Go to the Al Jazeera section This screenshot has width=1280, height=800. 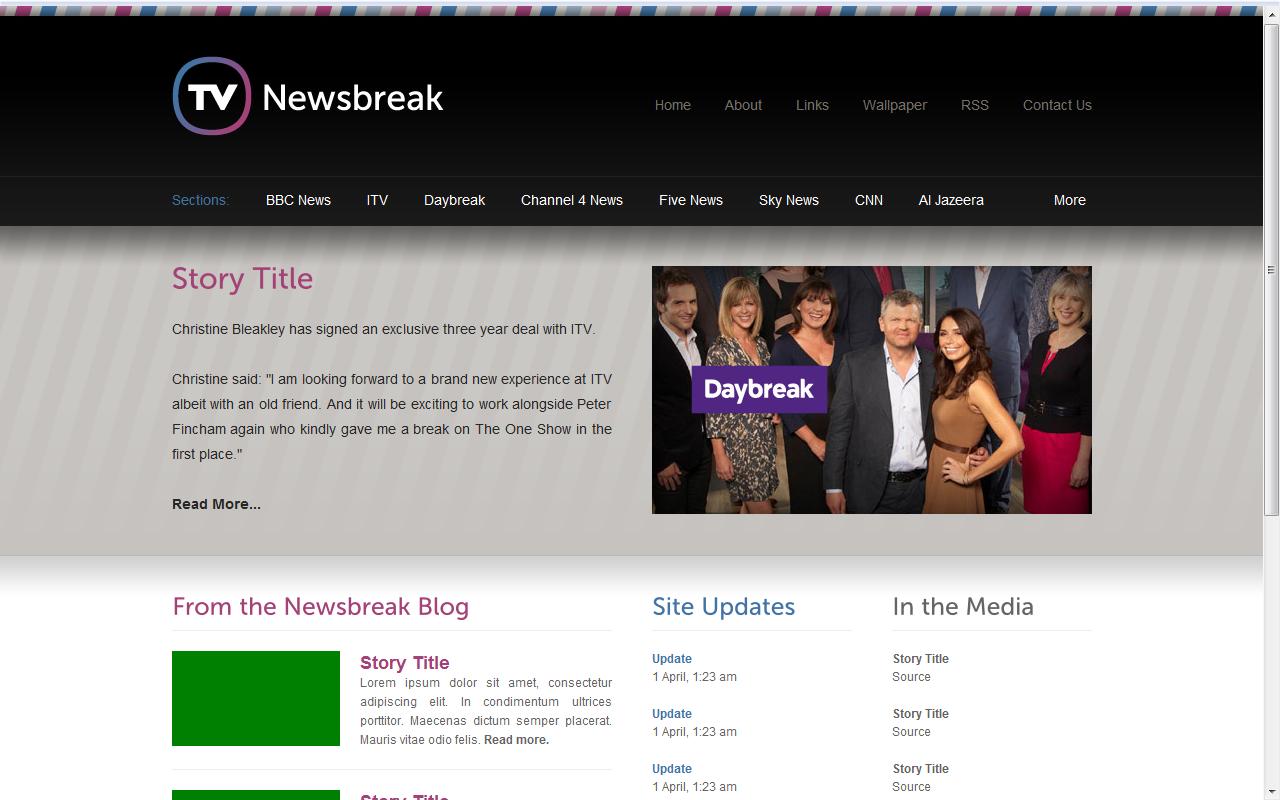click(x=950, y=200)
